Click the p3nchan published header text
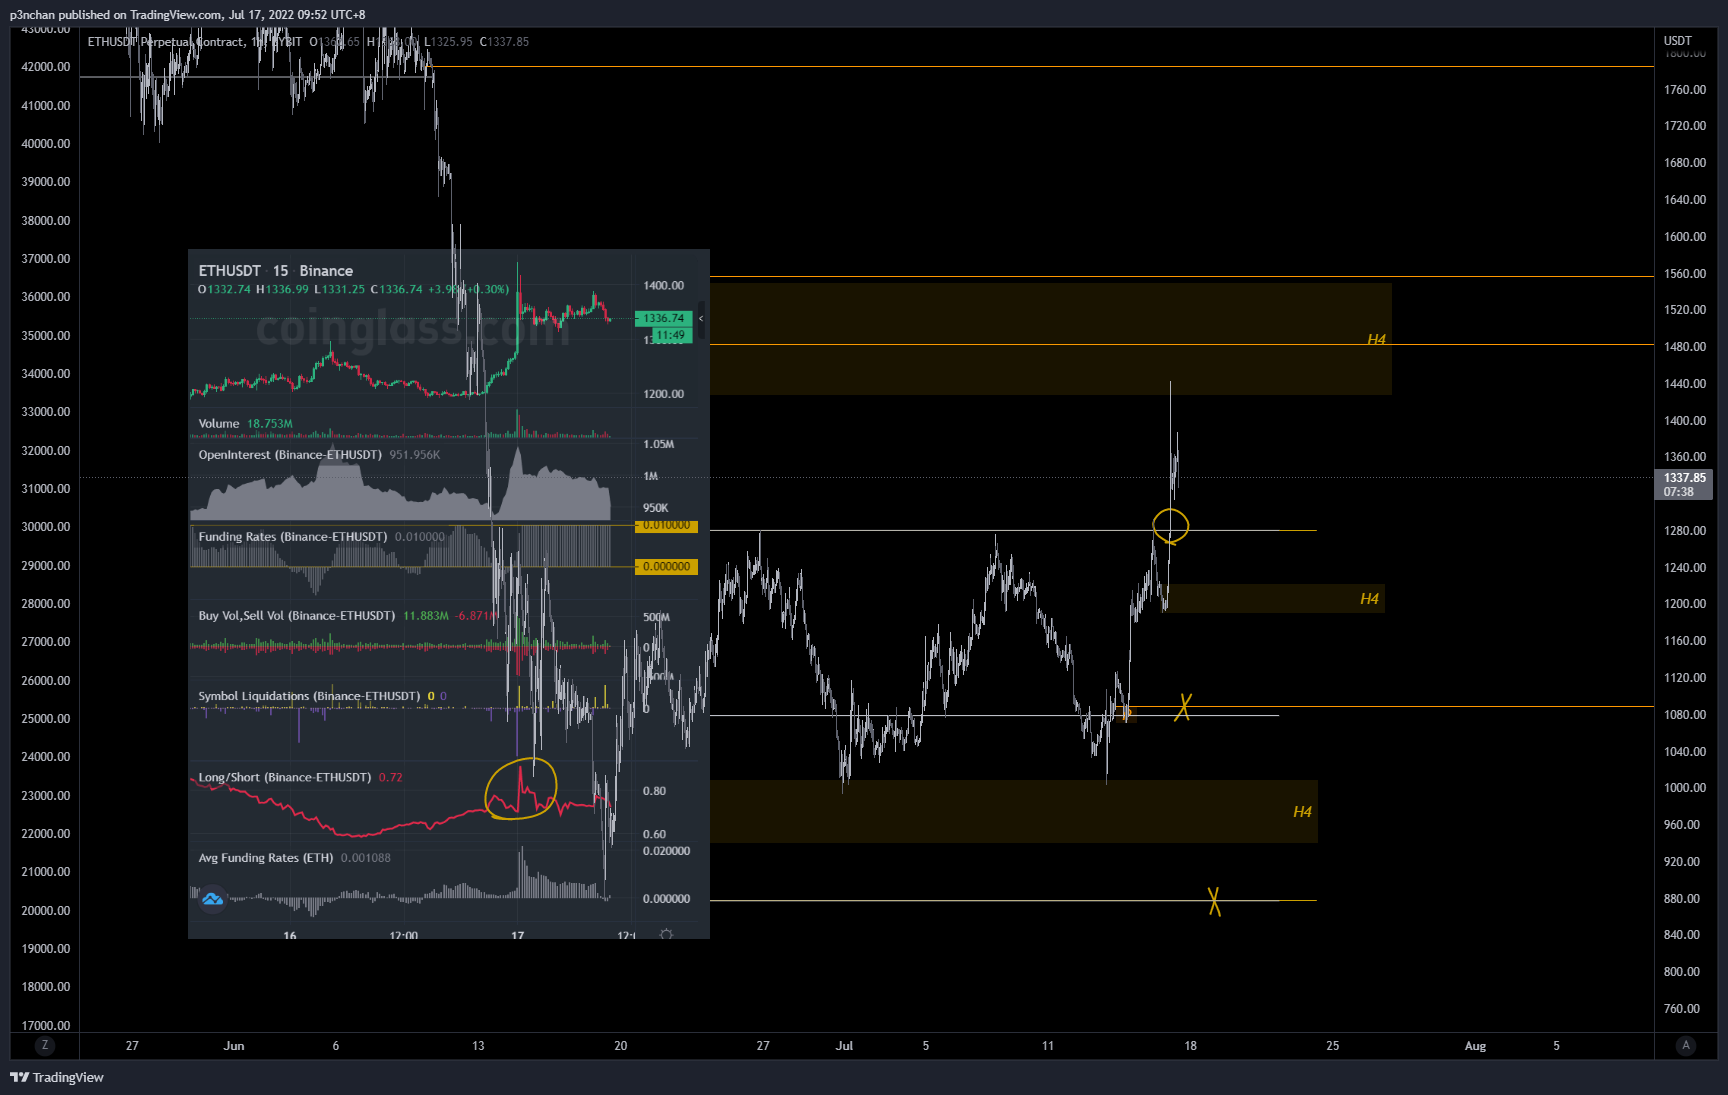The width and height of the screenshot is (1728, 1095). (187, 15)
